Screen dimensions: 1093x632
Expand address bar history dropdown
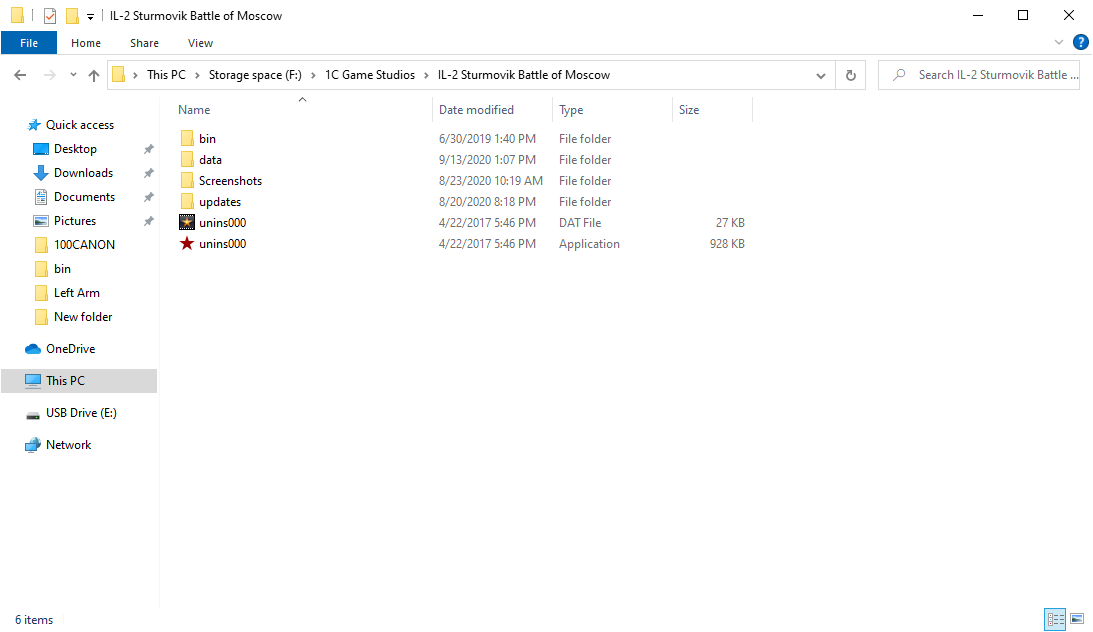[820, 75]
